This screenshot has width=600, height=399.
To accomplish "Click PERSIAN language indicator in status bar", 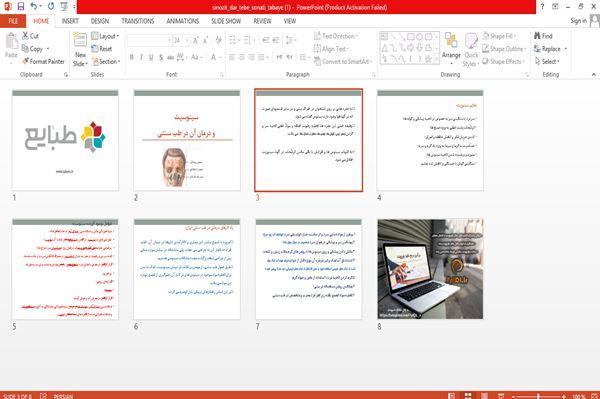I will tap(63, 396).
